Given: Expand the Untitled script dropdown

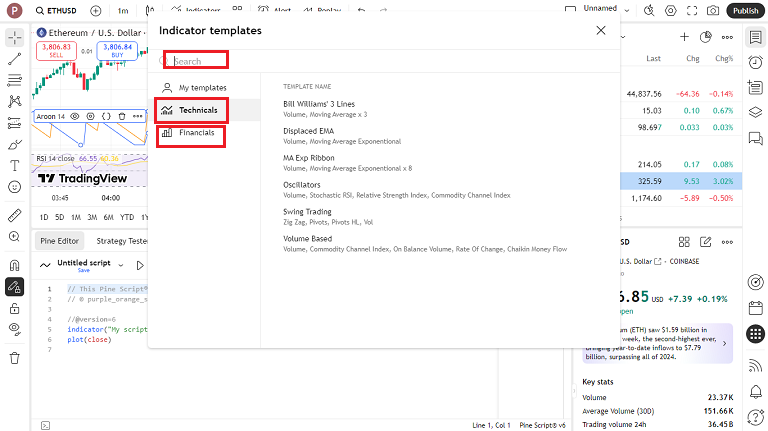Looking at the screenshot, I should (x=121, y=265).
